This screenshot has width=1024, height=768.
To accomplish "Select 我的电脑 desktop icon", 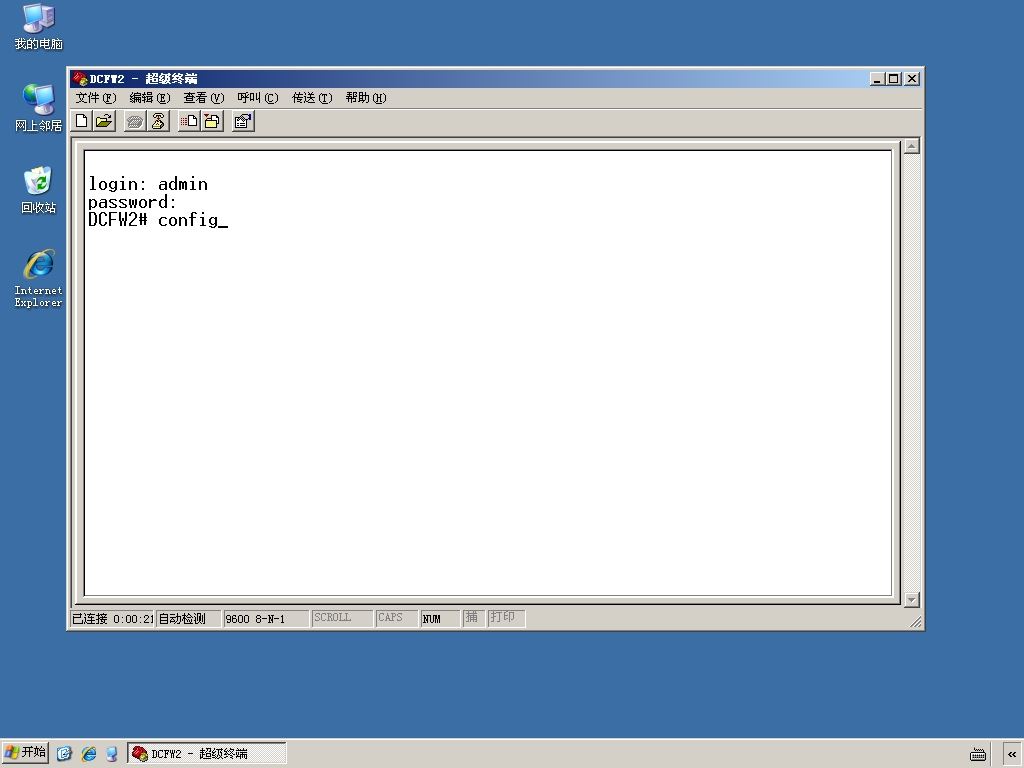I will (x=39, y=27).
